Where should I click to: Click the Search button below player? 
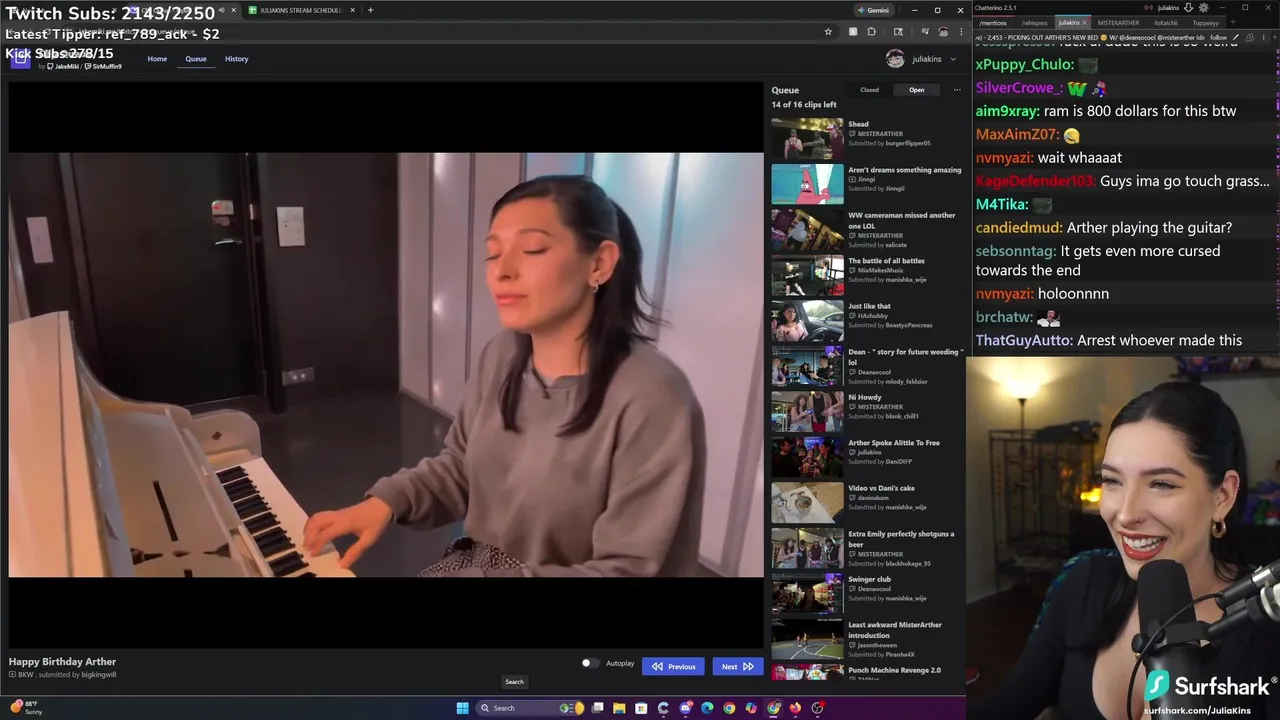(514, 682)
